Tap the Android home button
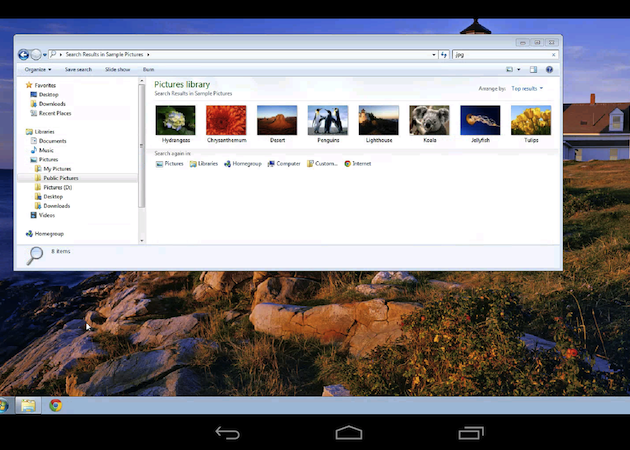The width and height of the screenshot is (630, 450). pyautogui.click(x=348, y=433)
